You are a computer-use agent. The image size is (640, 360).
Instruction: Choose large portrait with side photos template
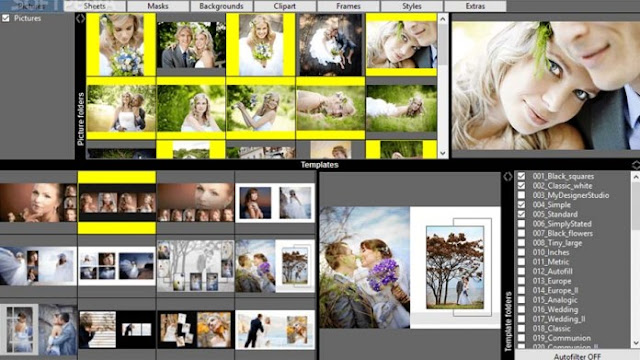[38, 202]
